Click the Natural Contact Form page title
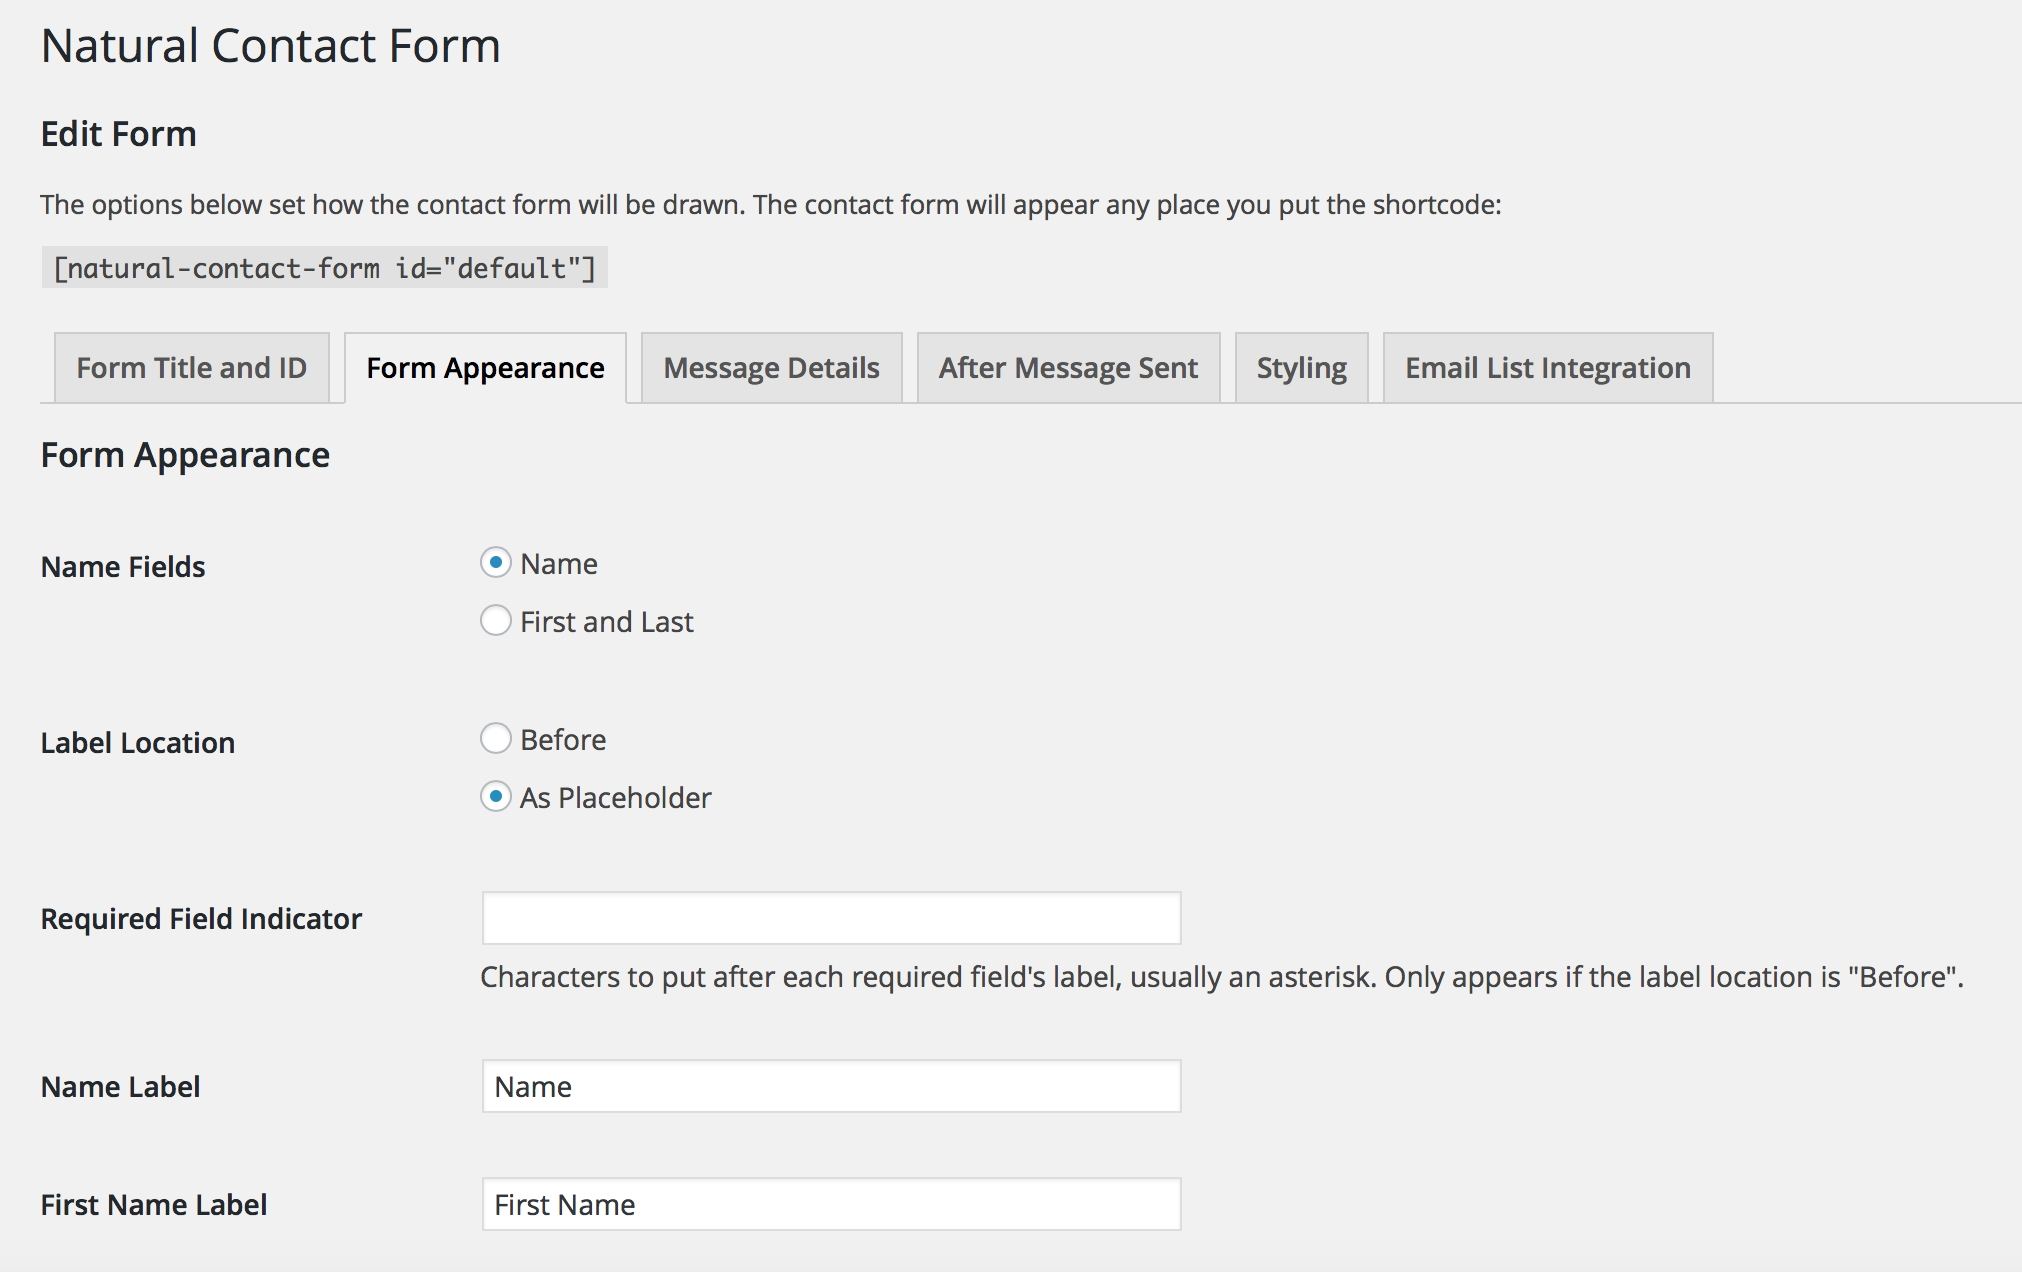Viewport: 2022px width, 1272px height. 270,46
